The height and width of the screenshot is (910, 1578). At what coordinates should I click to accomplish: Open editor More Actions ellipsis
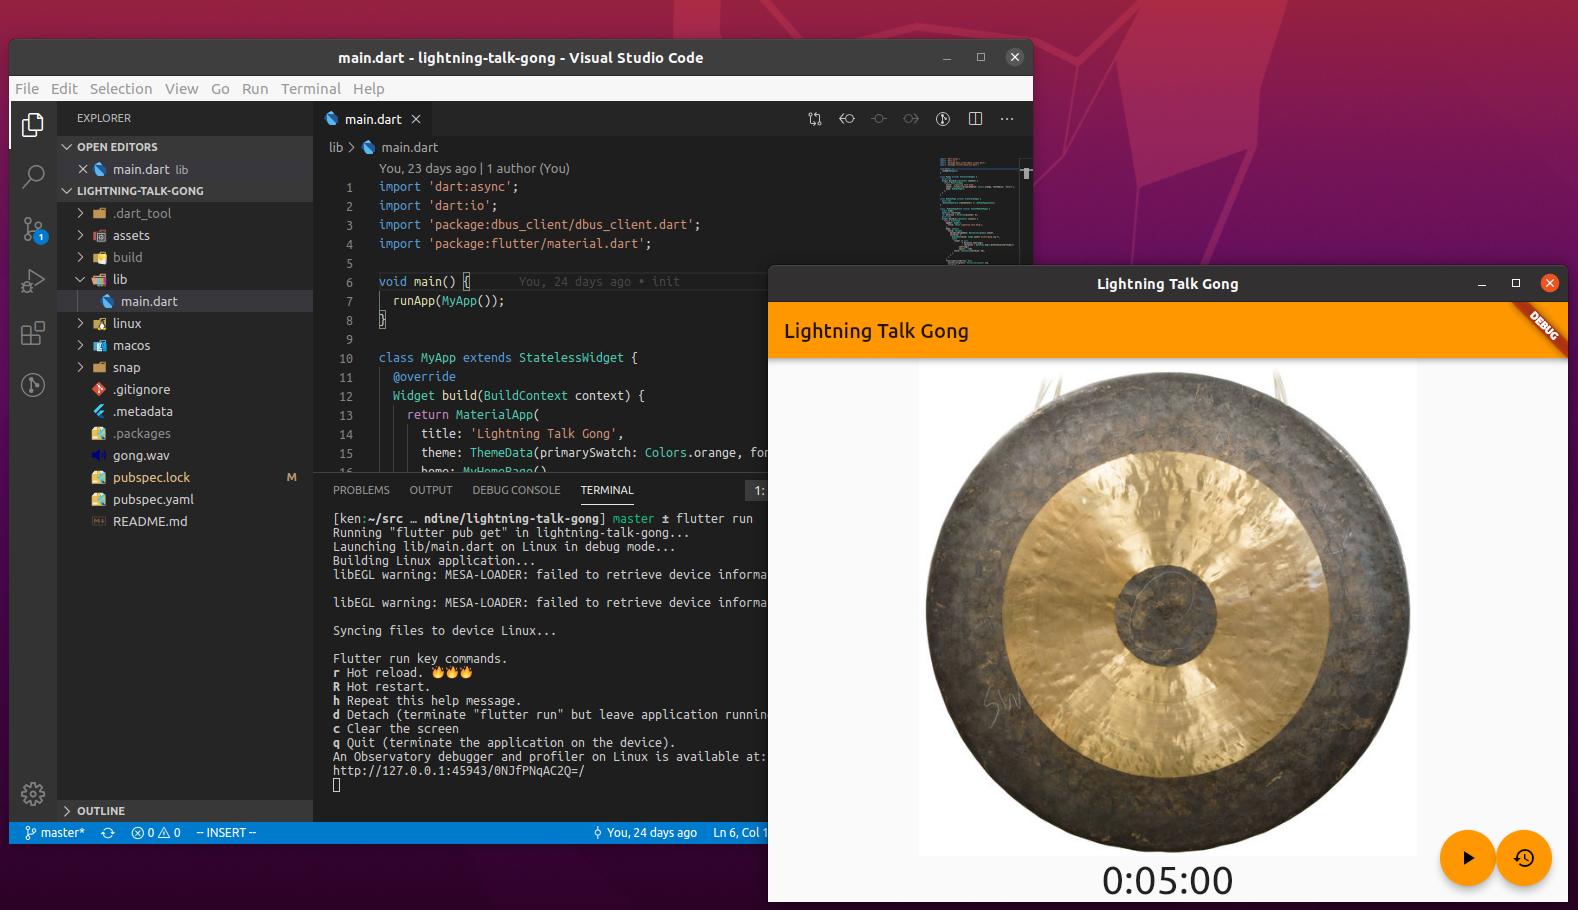coord(1007,119)
